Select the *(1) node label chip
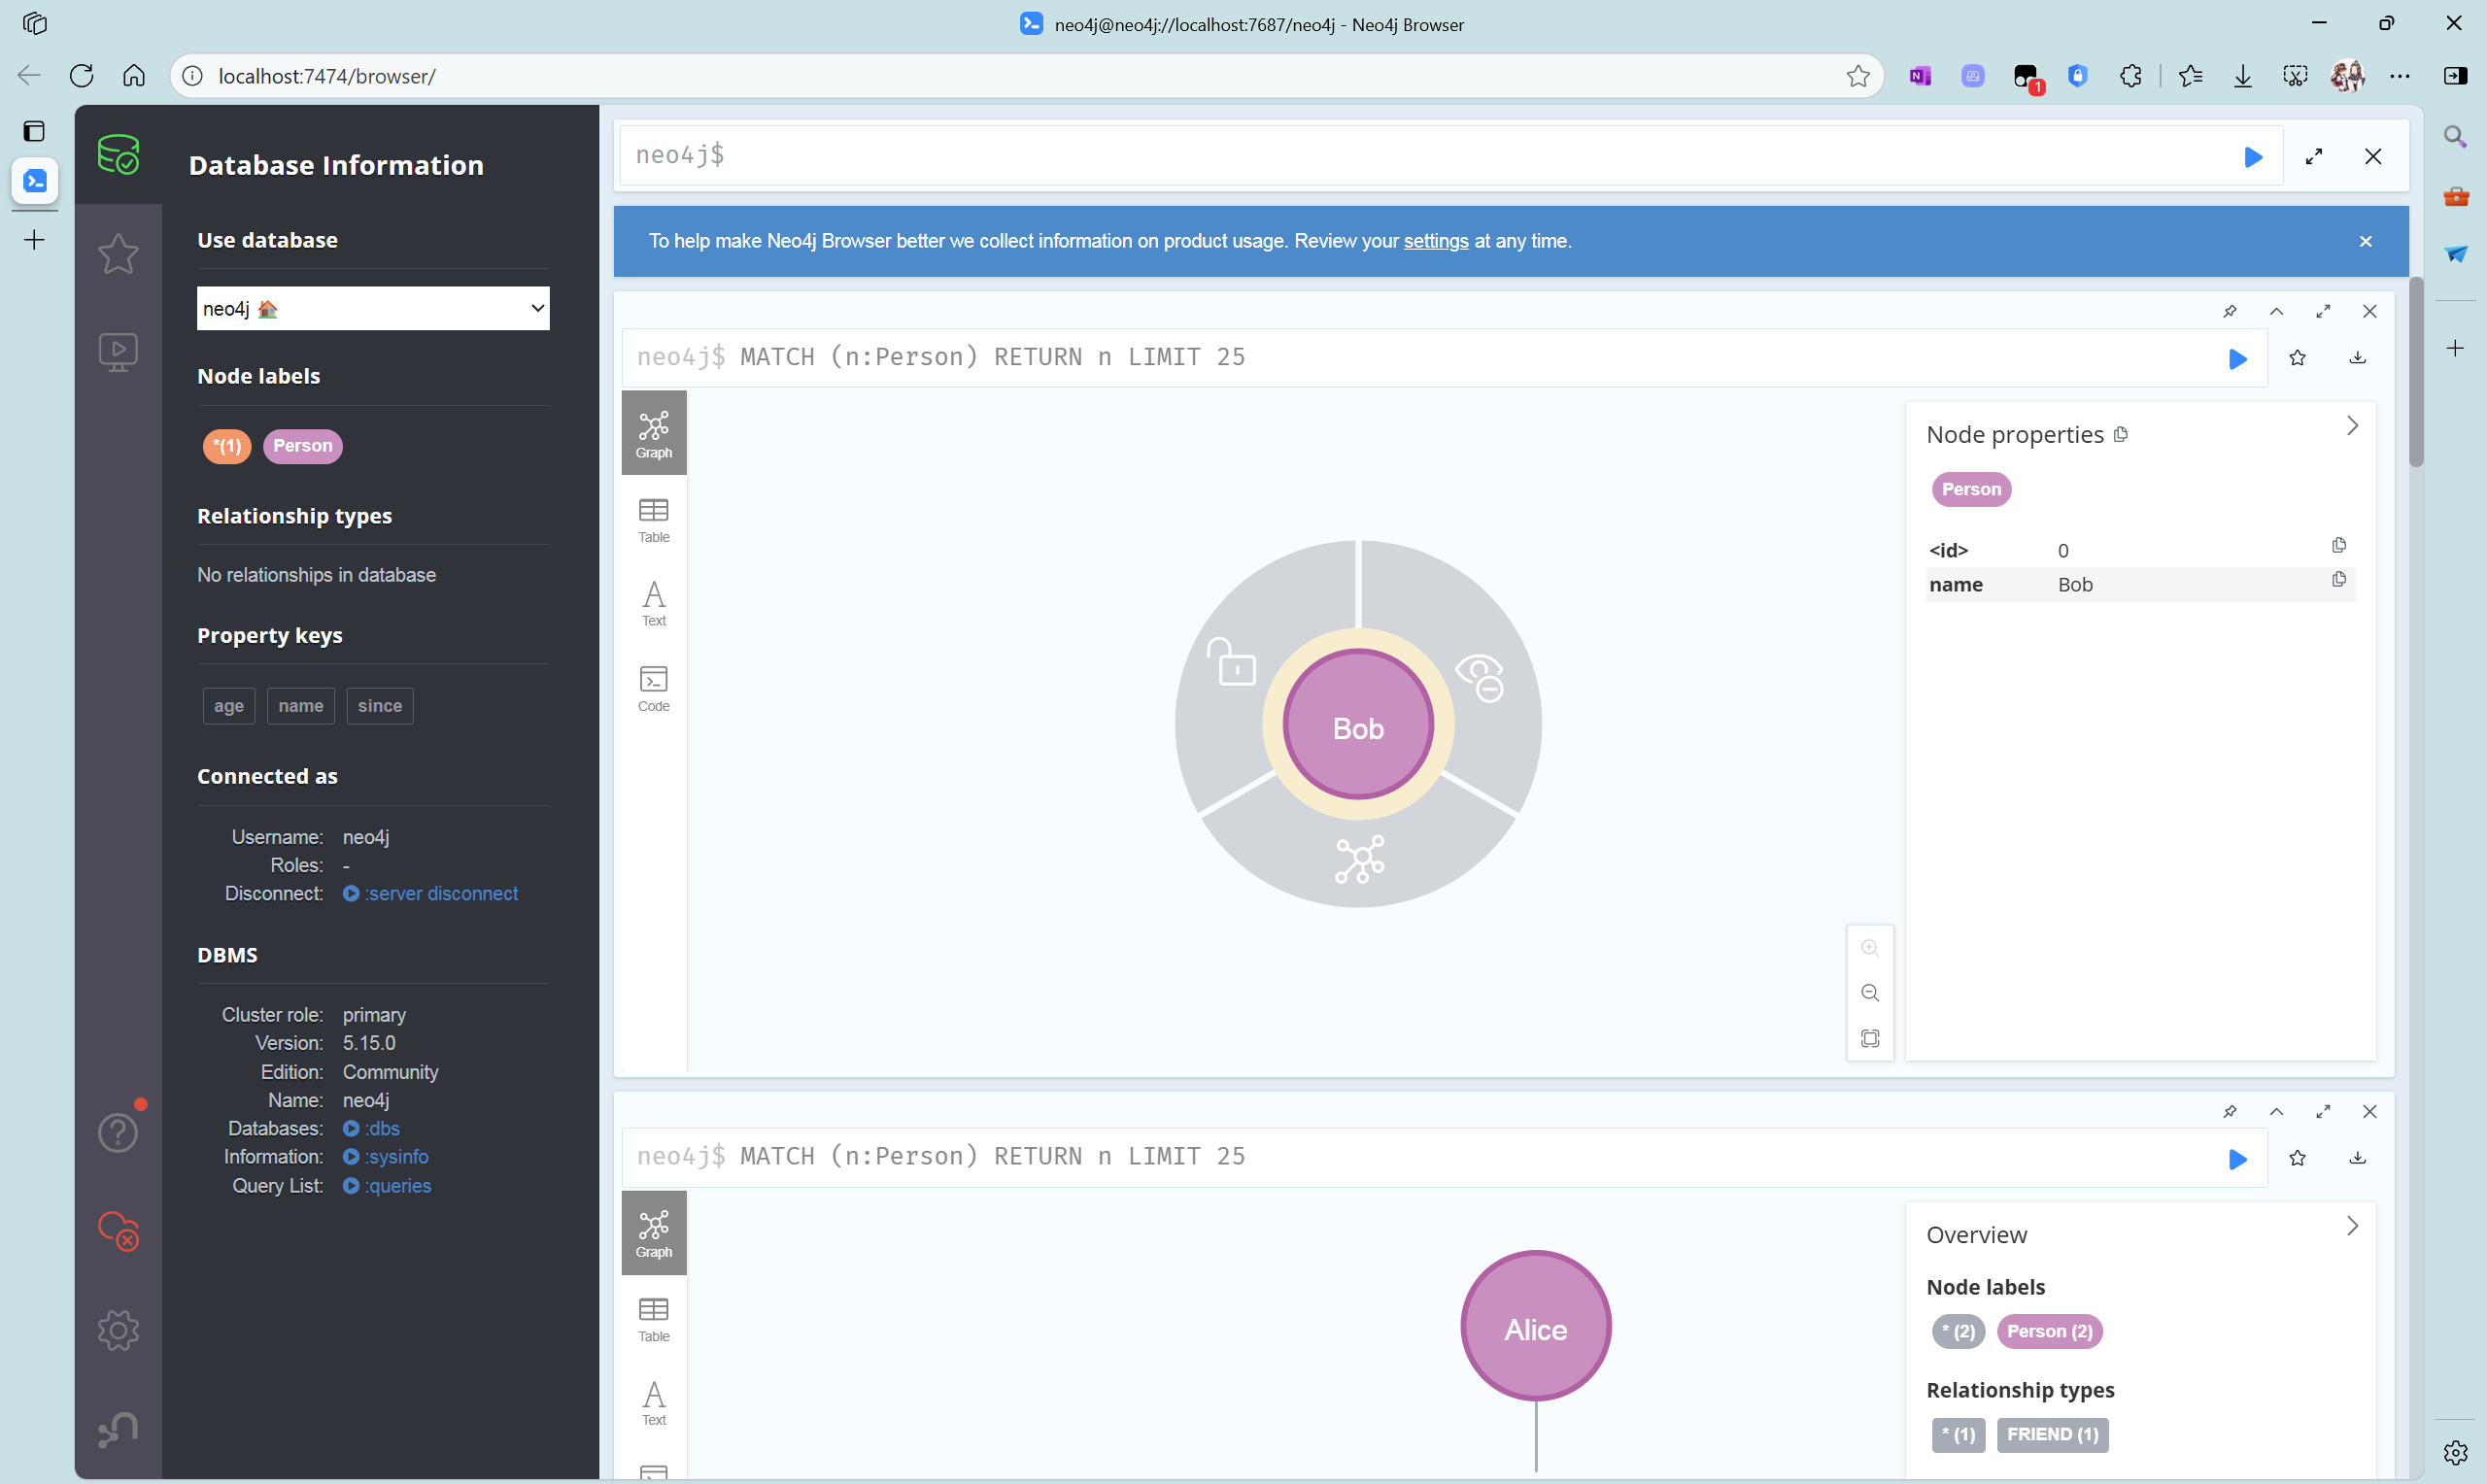Viewport: 2487px width, 1484px height. (227, 446)
